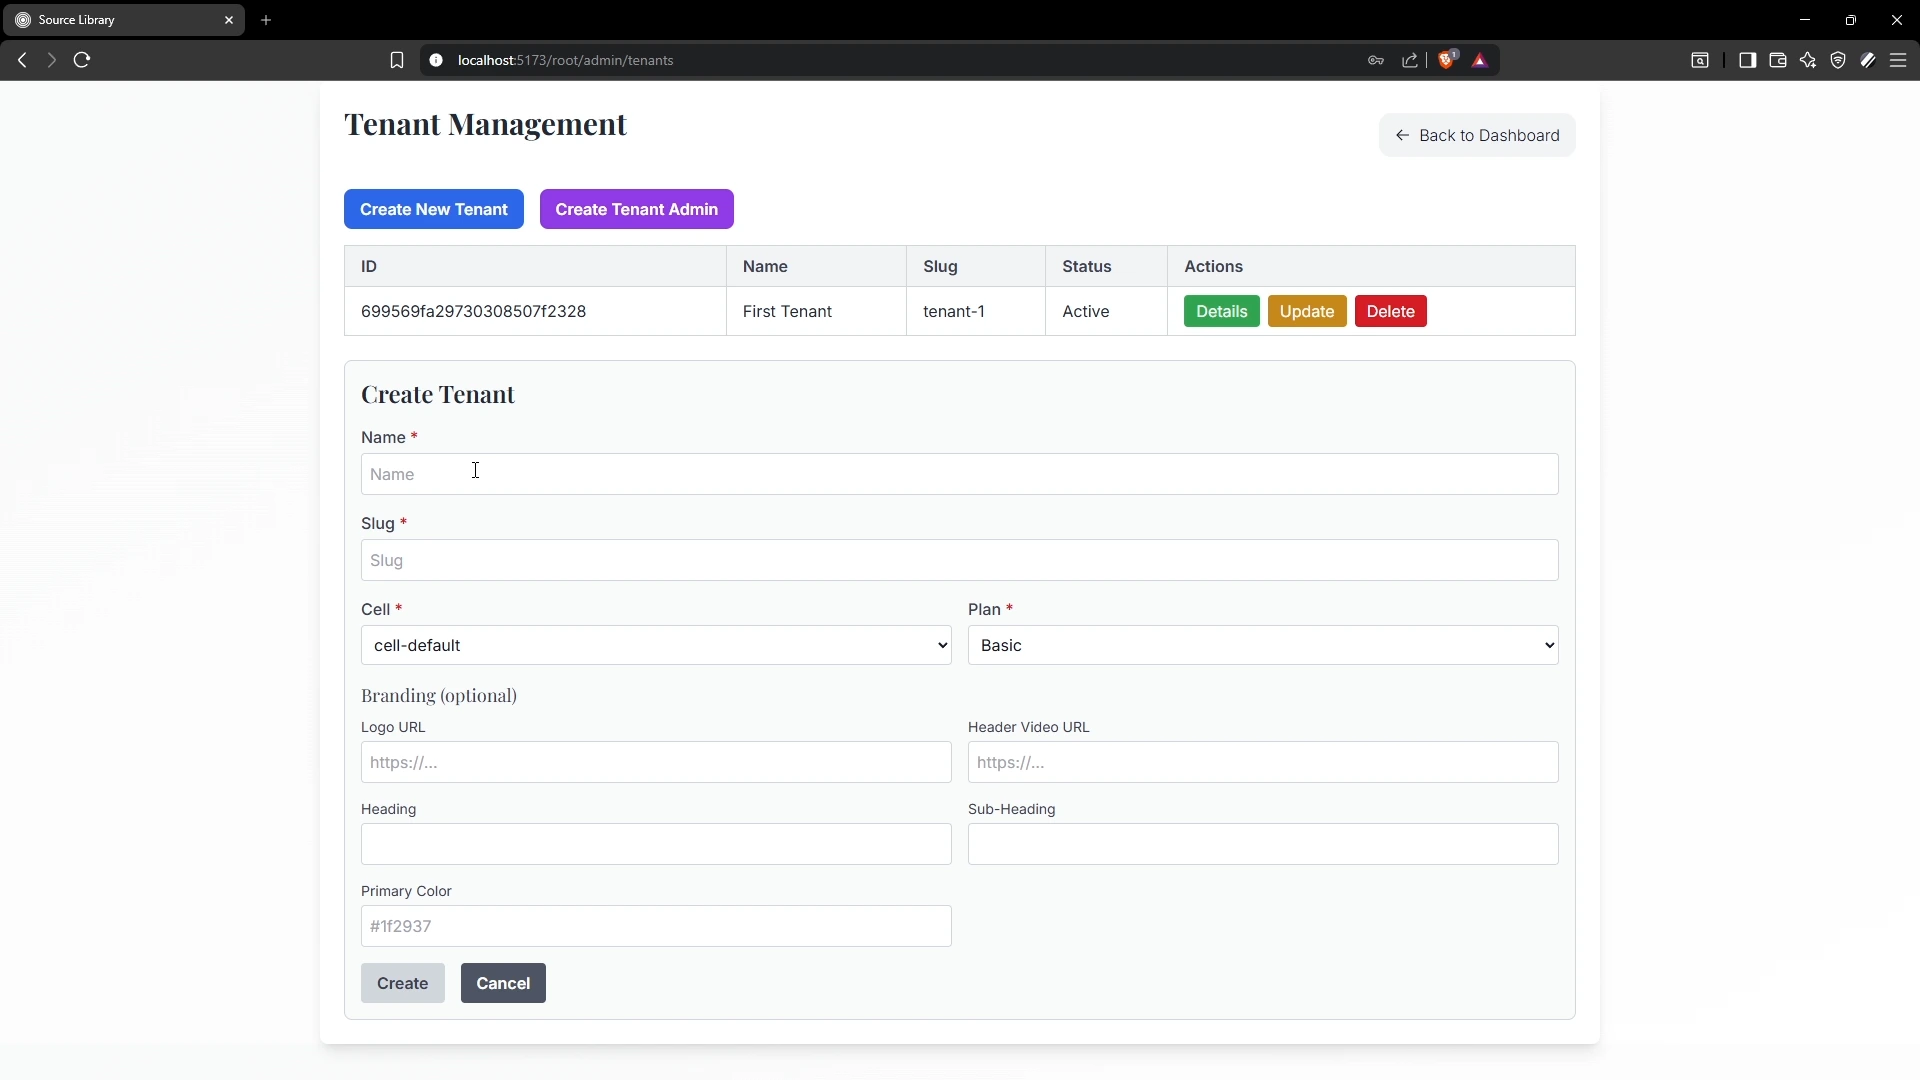1920x1080 pixels.
Task: Cancel the Create Tenant form
Action: [502, 983]
